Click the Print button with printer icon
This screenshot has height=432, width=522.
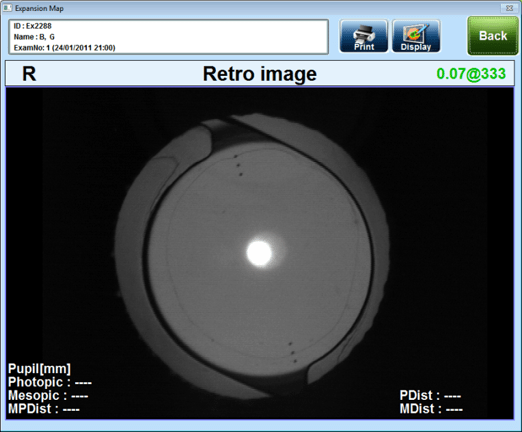[364, 36]
